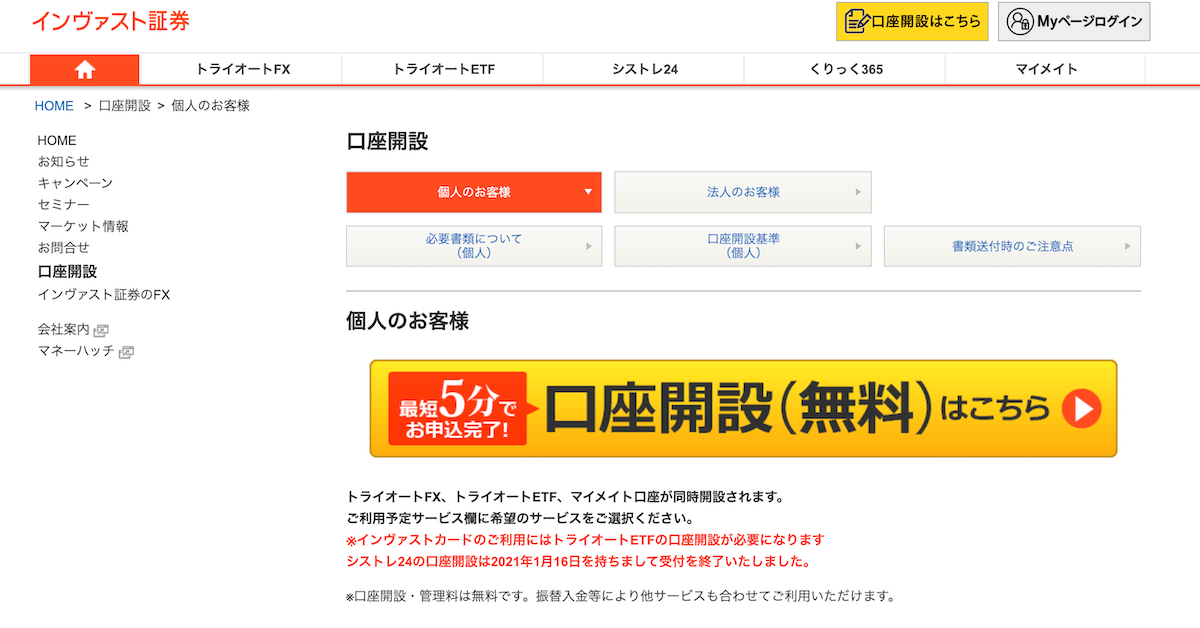The height and width of the screenshot is (628, 1200).
Task: Choose the 法人のお客様 button
Action: (x=743, y=192)
